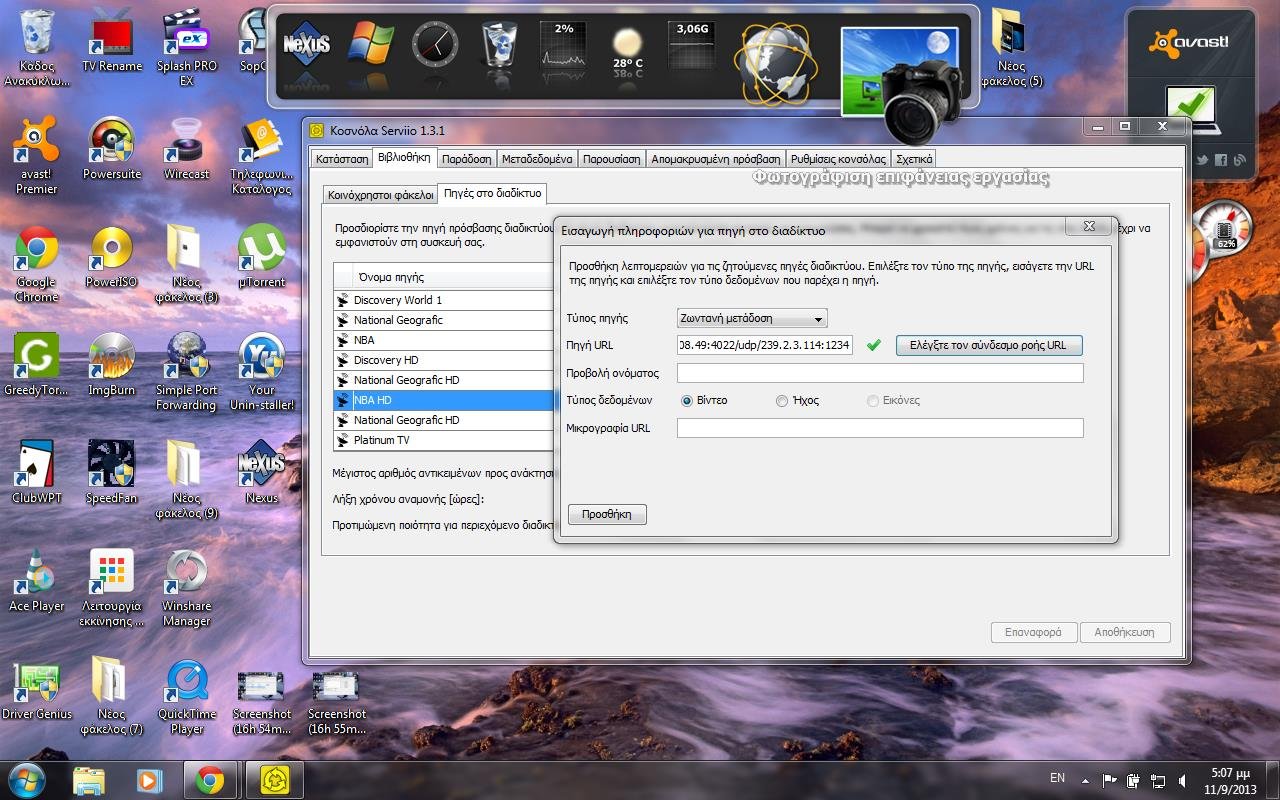Launch TV Rename from the desktop

[x=112, y=40]
